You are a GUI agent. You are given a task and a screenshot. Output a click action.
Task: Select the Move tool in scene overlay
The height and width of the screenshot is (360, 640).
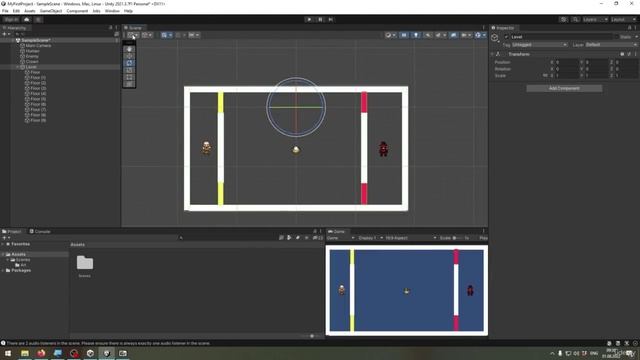[129, 56]
